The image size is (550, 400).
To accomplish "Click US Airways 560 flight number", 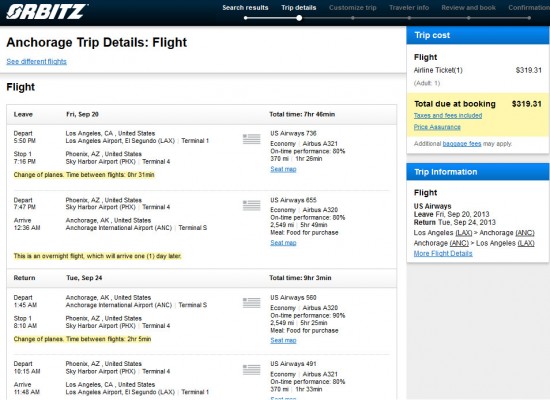I will coord(293,298).
